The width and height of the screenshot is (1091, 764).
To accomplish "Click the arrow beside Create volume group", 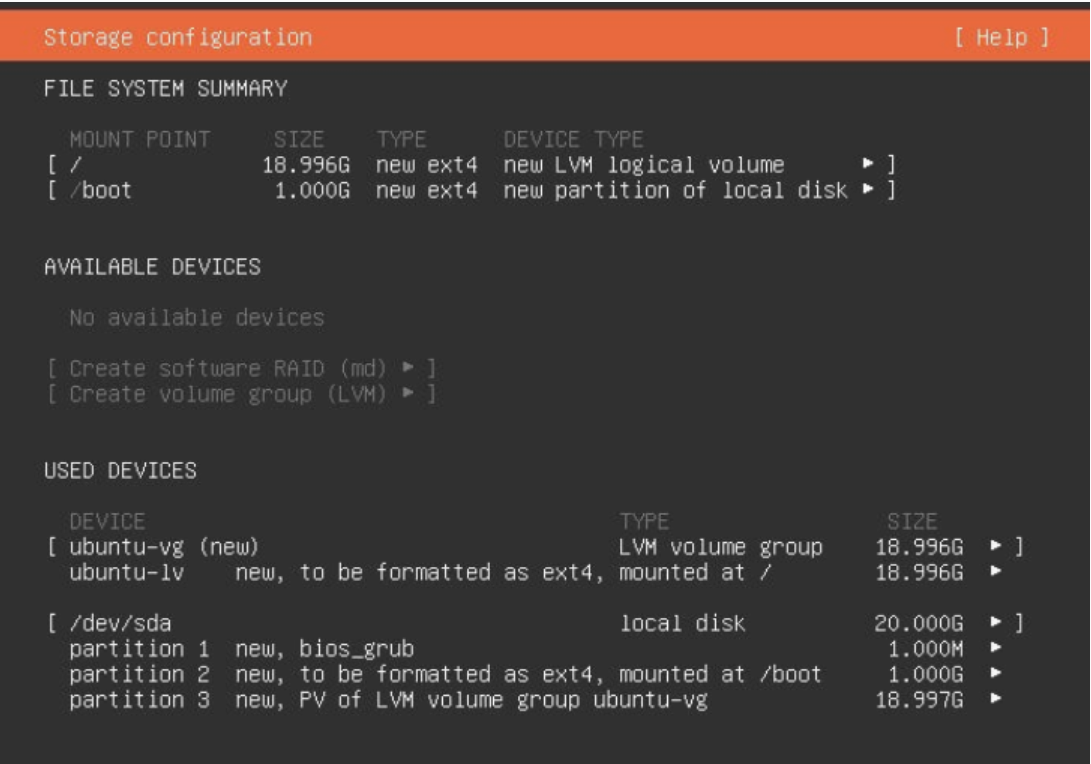I will pos(408,393).
